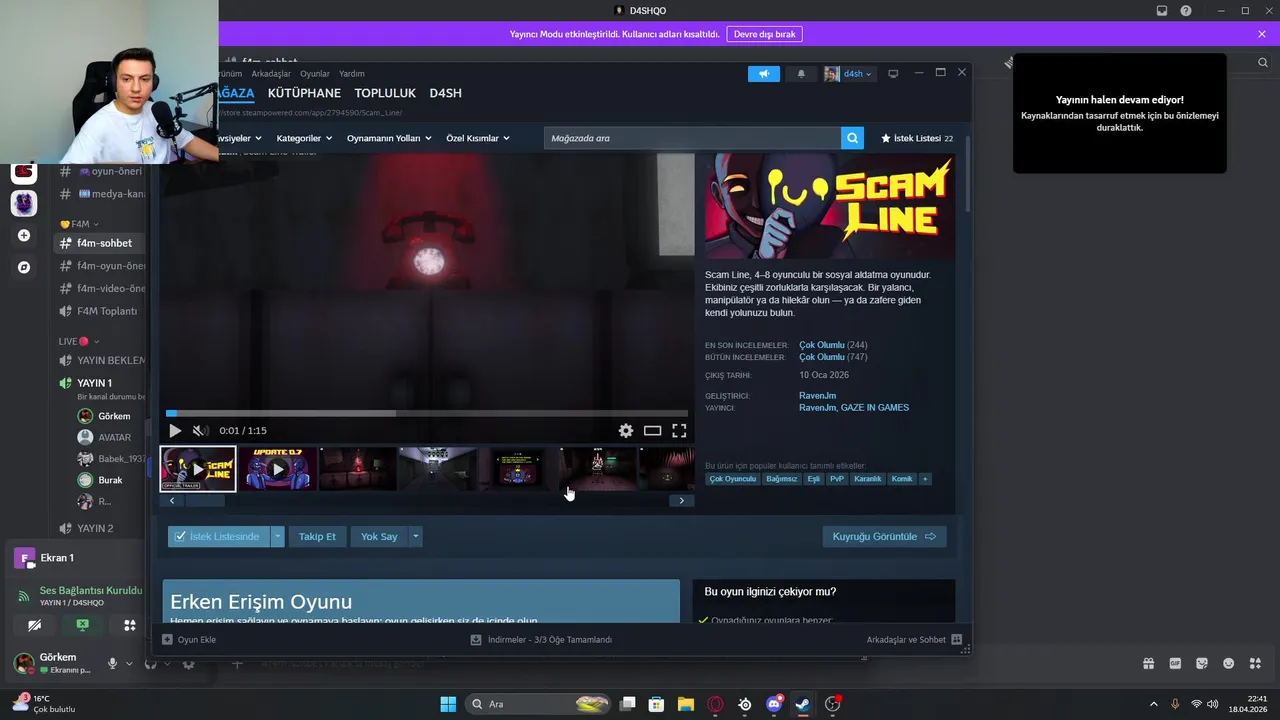Dismiss the Discord streamer mode banner
Viewport: 1280px width, 720px height.
click(1262, 34)
